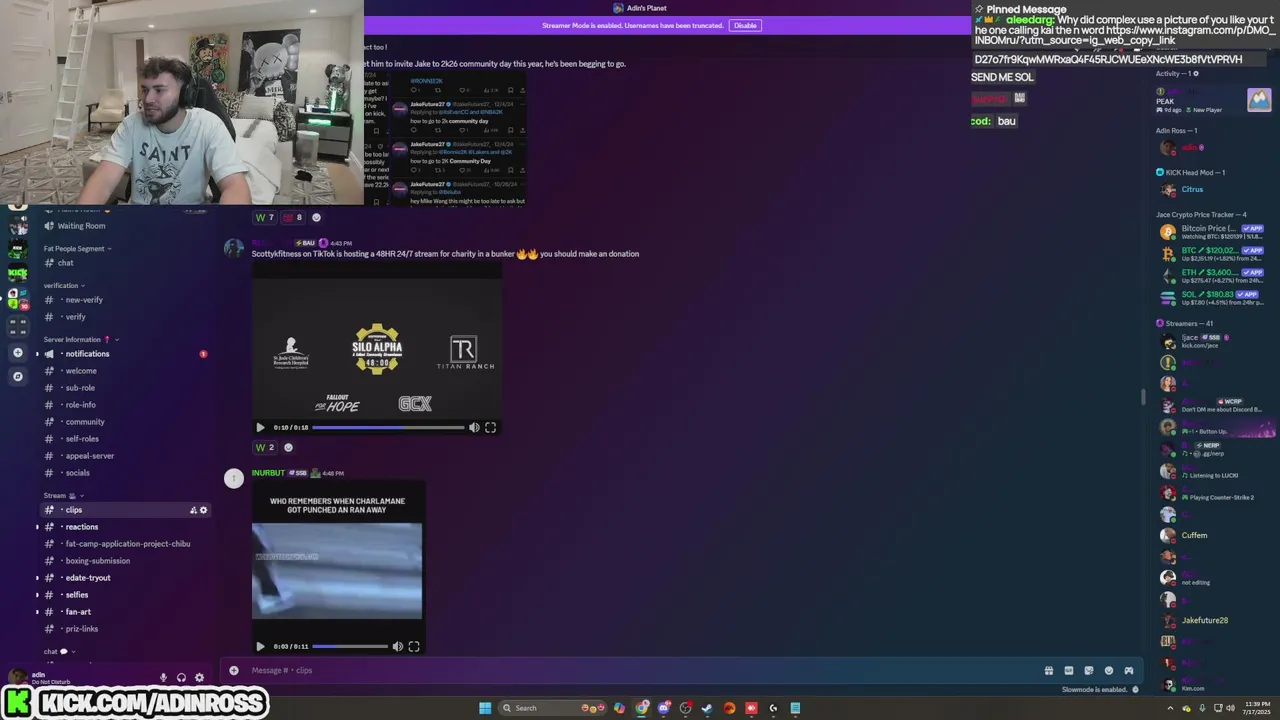Image resolution: width=1280 pixels, height=720 pixels.
Task: Click the slowmode info icon
Action: coord(1135,689)
